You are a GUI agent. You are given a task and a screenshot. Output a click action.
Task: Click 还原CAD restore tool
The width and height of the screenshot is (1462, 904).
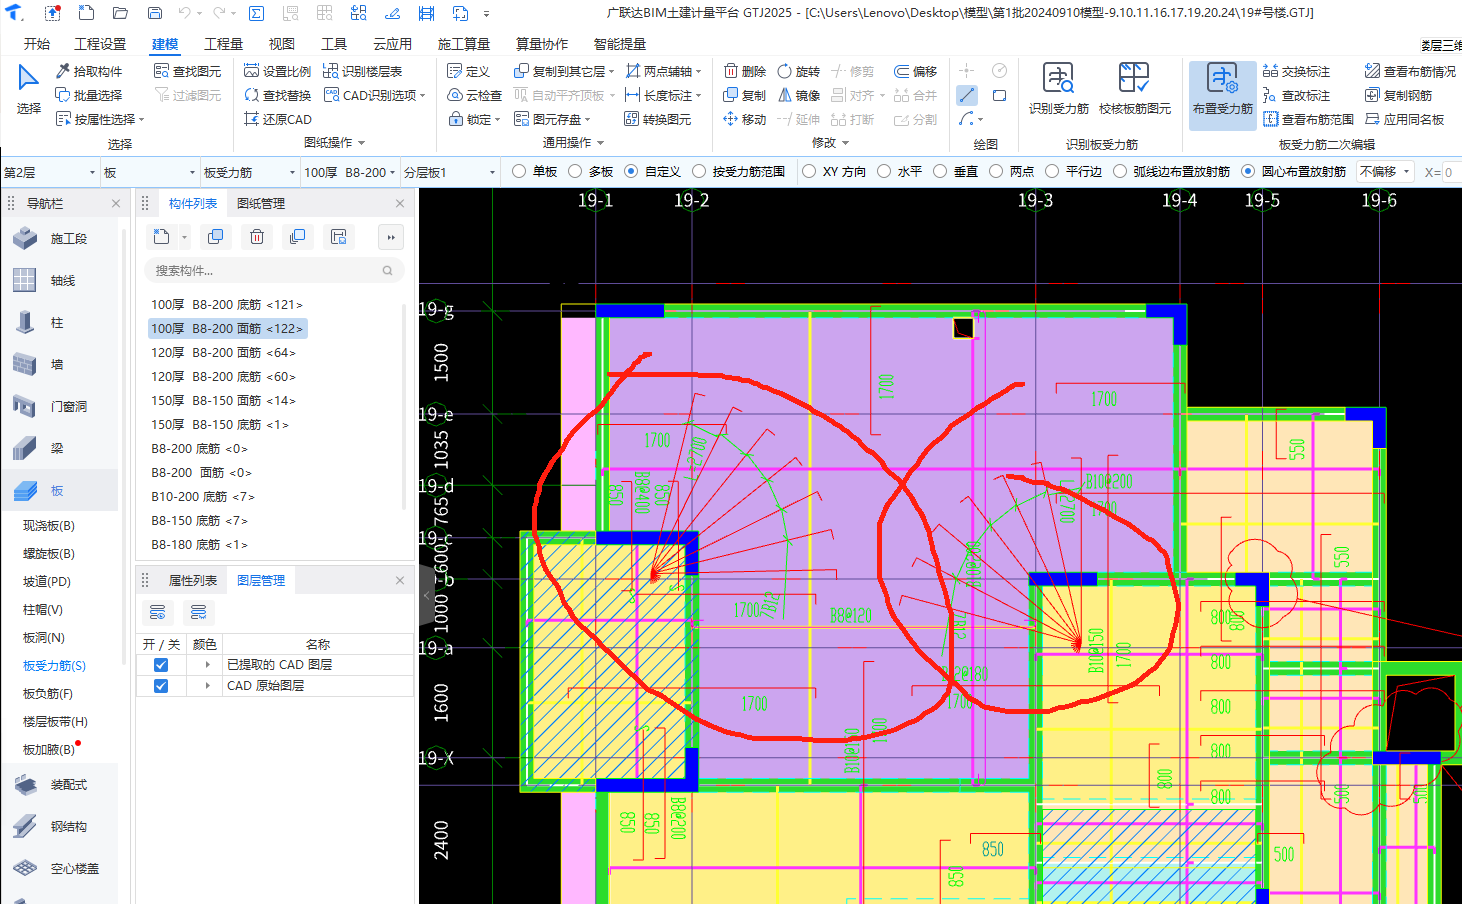tap(277, 119)
